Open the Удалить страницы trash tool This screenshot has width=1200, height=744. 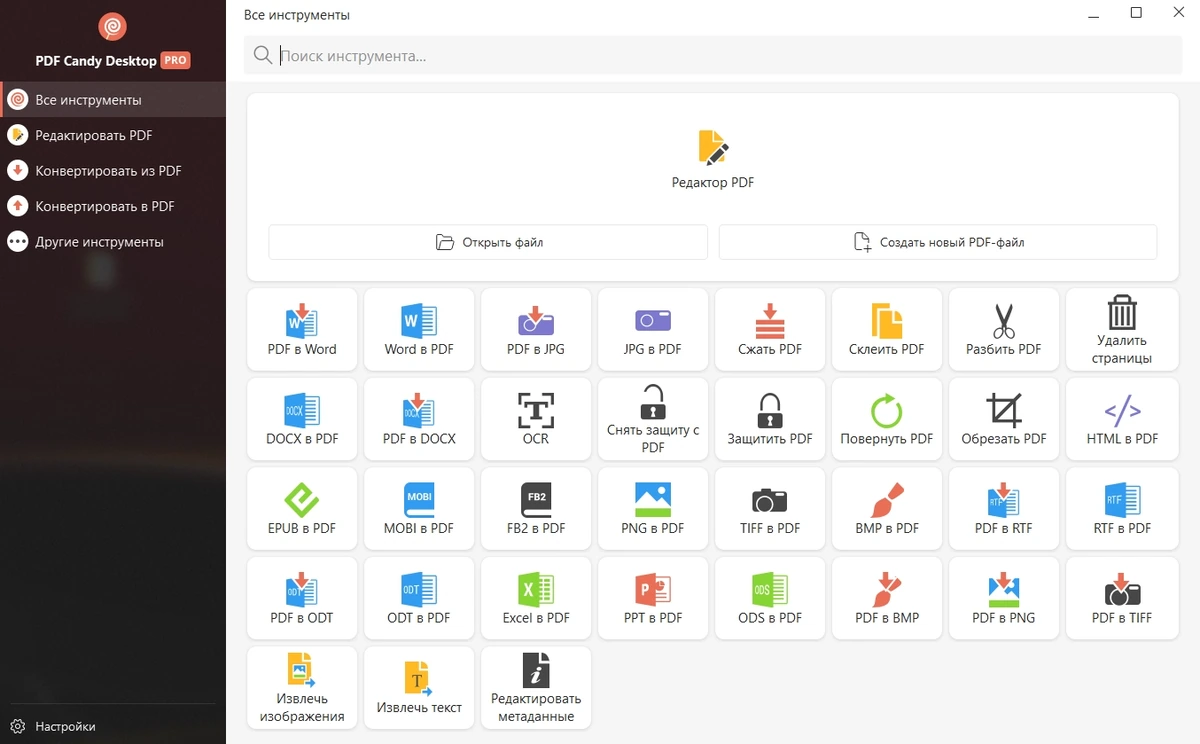pos(1121,330)
